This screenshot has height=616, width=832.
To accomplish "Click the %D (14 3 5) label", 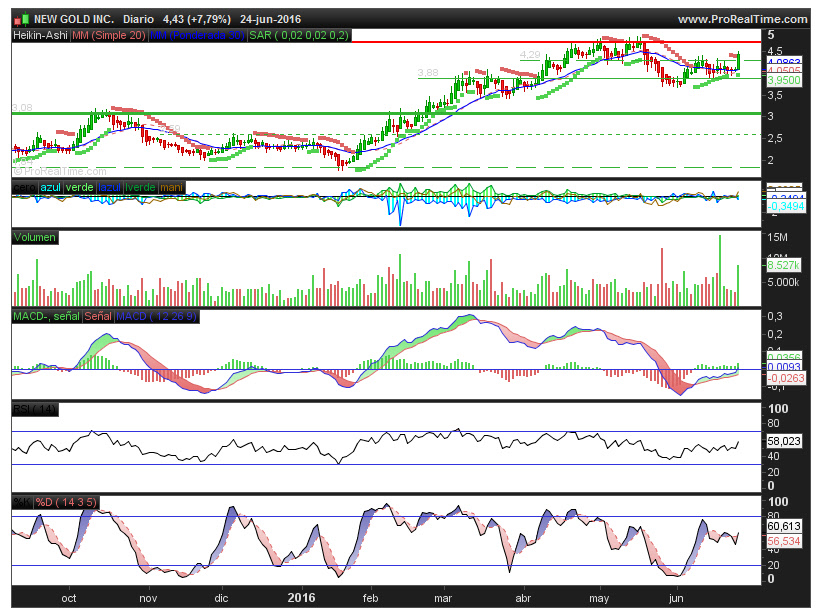I will point(67,502).
